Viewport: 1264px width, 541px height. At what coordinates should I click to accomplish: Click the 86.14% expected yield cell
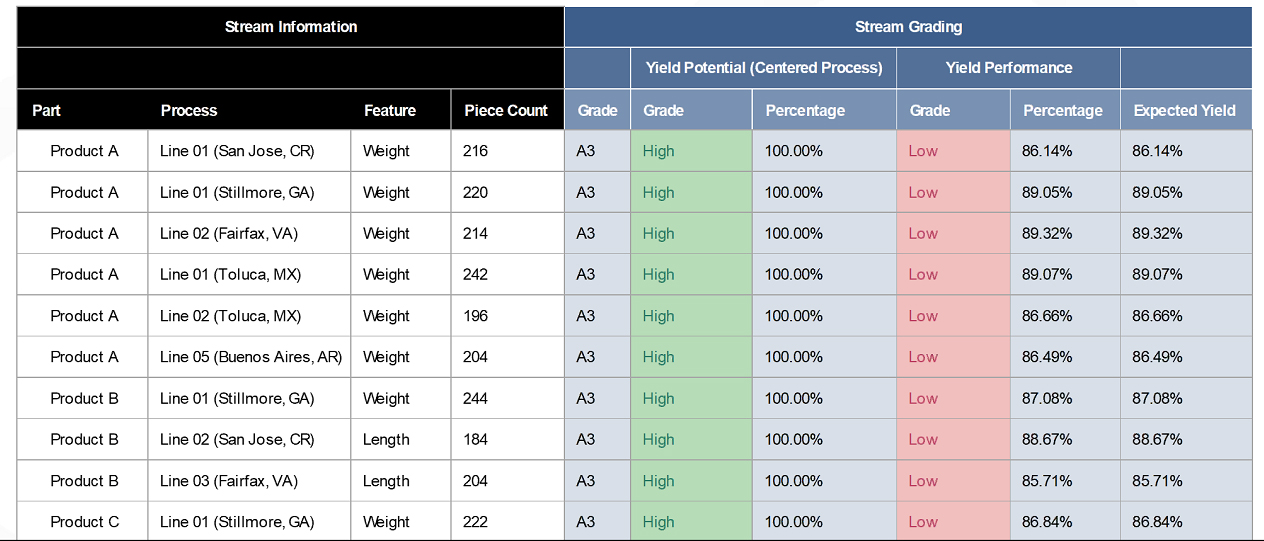click(x=1157, y=151)
